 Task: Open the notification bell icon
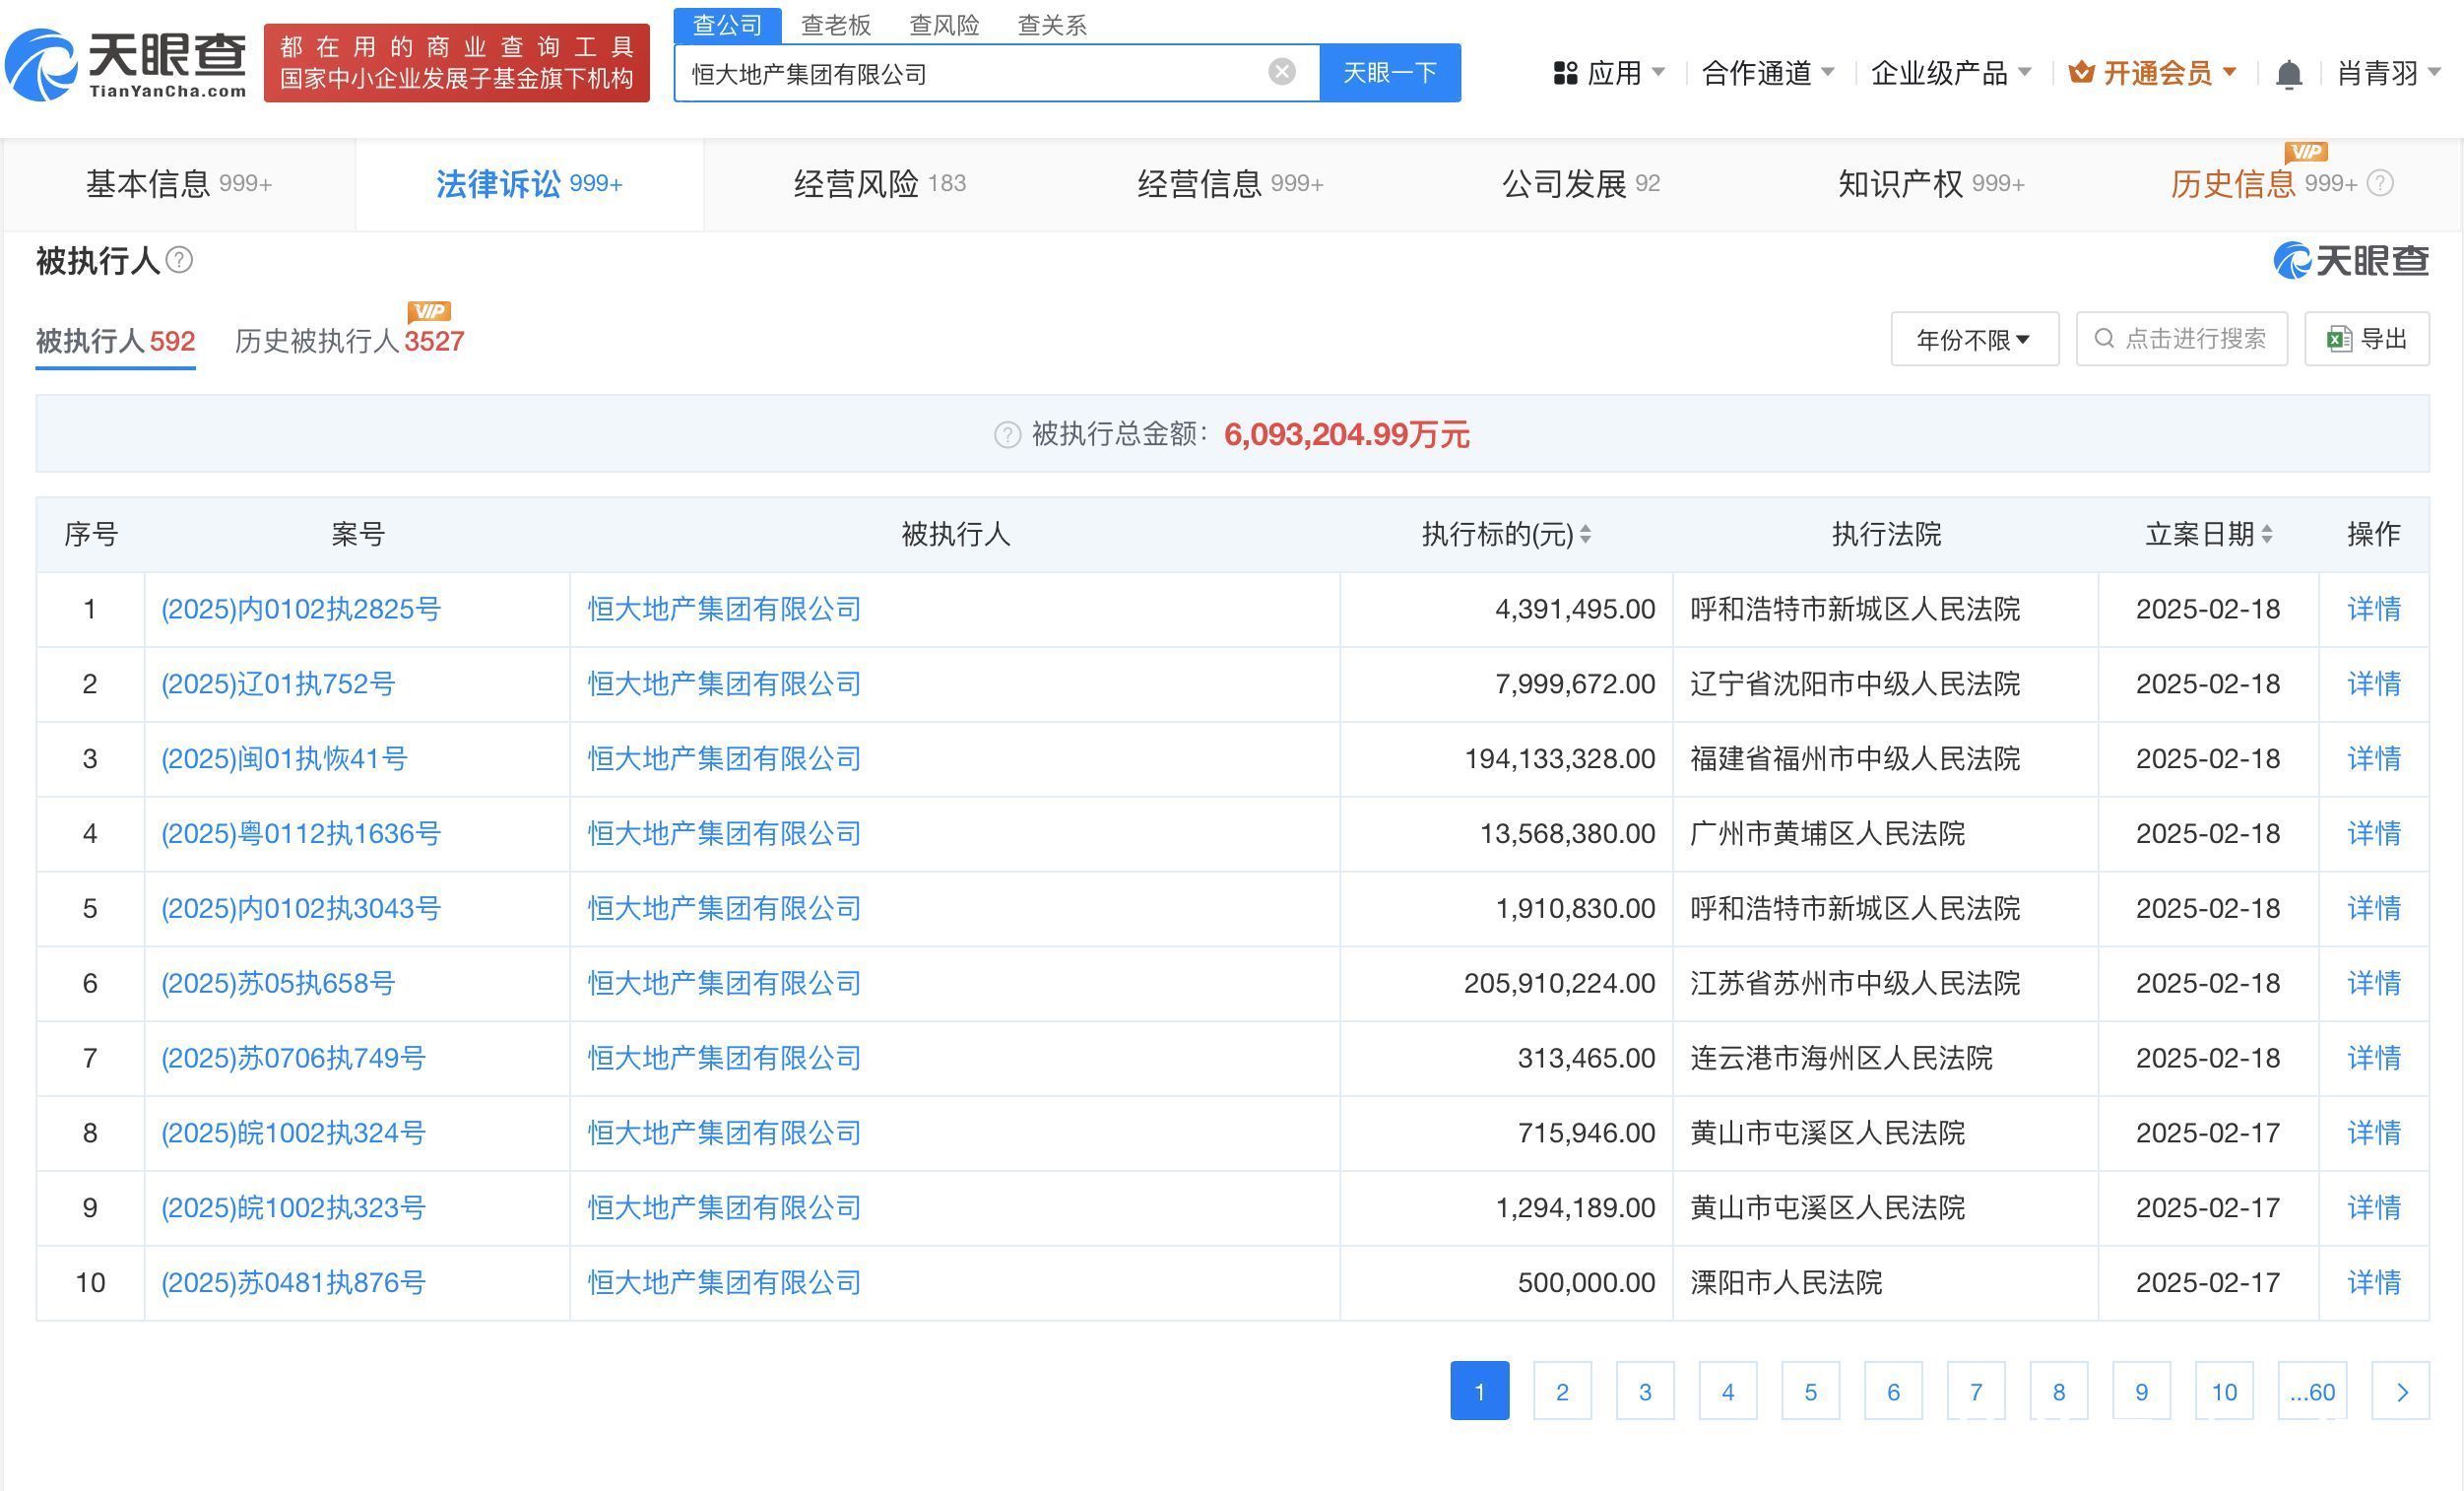coord(2288,75)
